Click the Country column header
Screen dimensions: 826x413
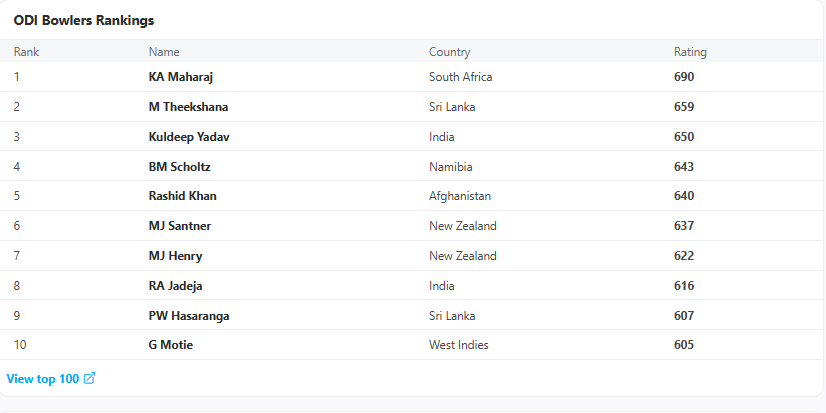pos(449,52)
